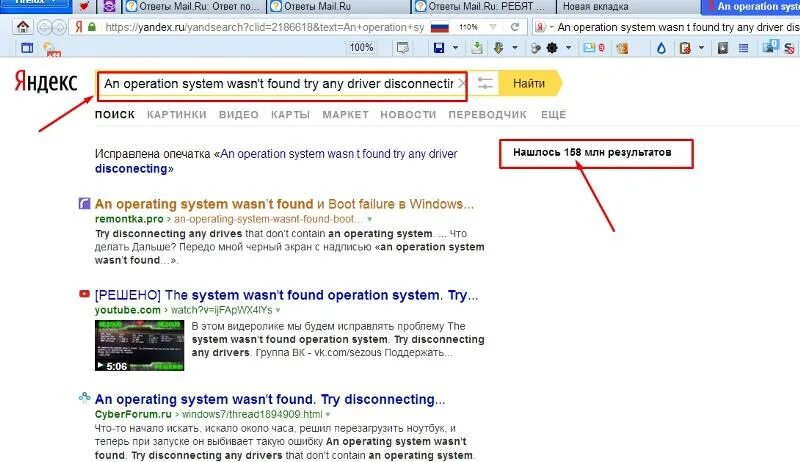
Task: Click the grey toggle-switches icon in toolbar
Action: 535,48
